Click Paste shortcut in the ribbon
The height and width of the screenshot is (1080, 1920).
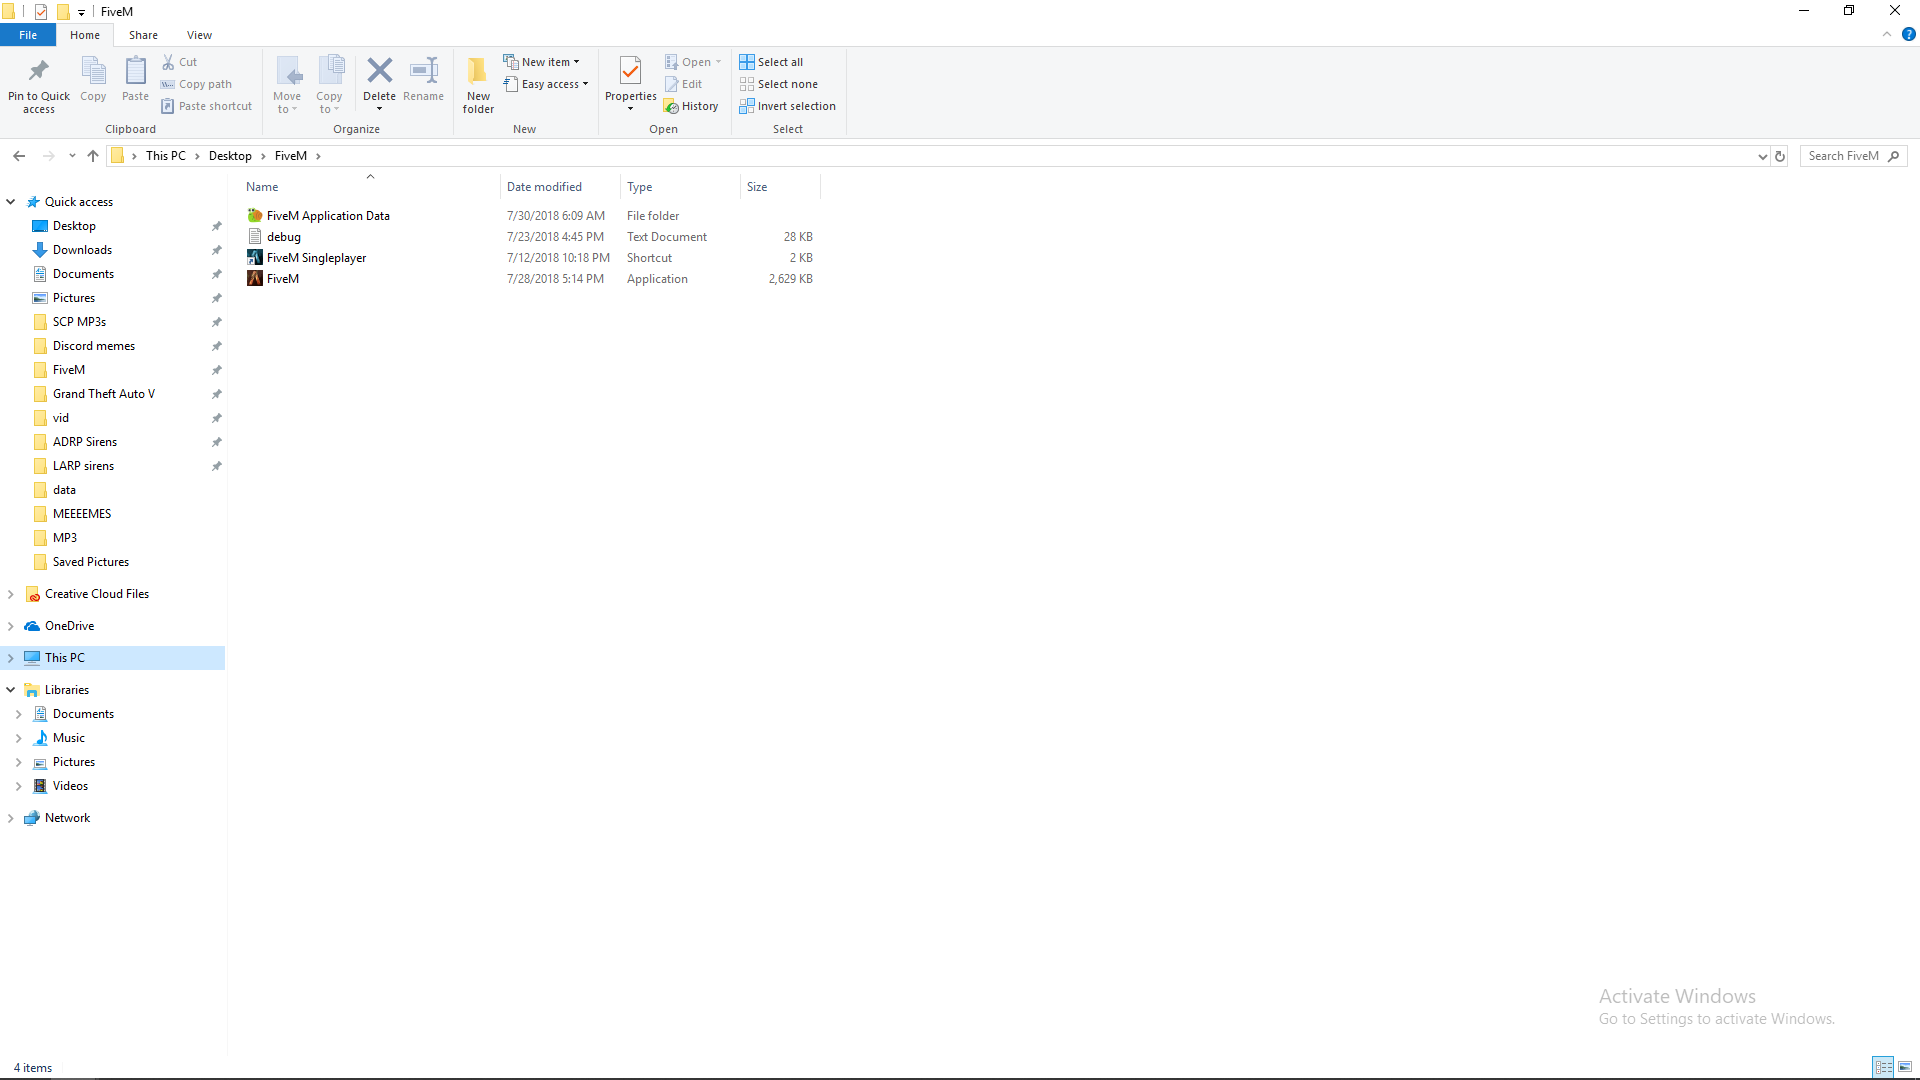(x=206, y=106)
